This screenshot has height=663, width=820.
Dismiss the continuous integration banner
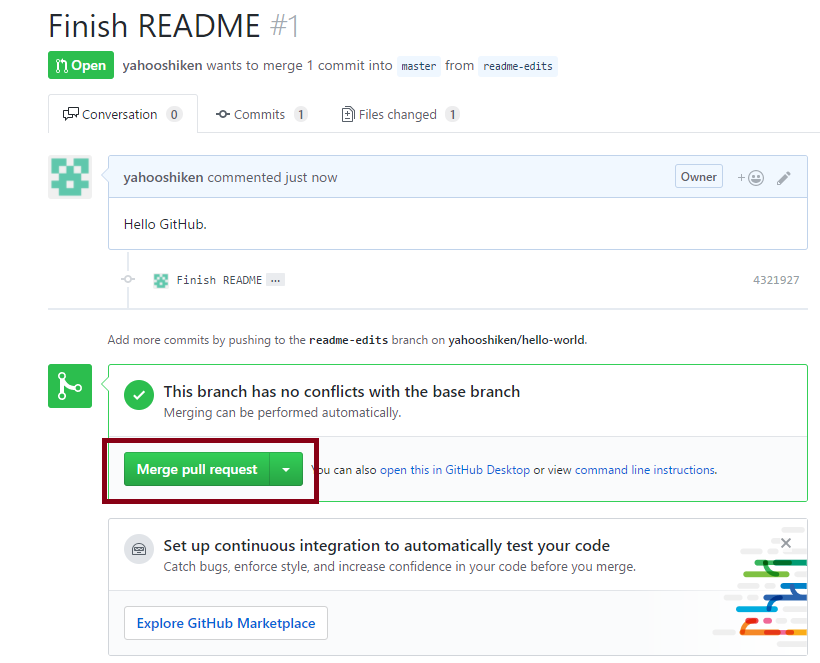pos(785,543)
